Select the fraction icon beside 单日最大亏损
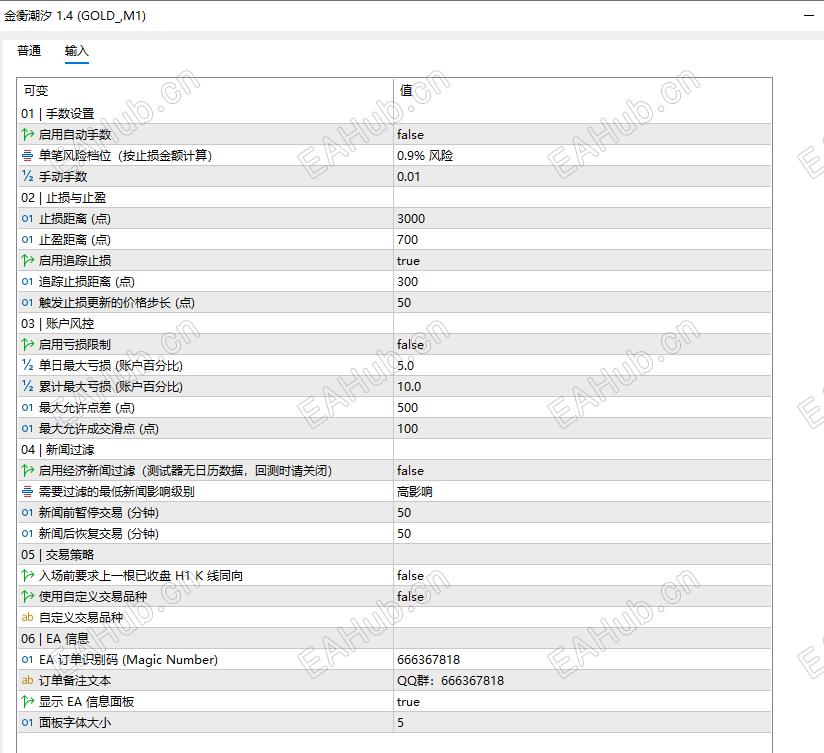The height and width of the screenshot is (753, 824). [27, 366]
